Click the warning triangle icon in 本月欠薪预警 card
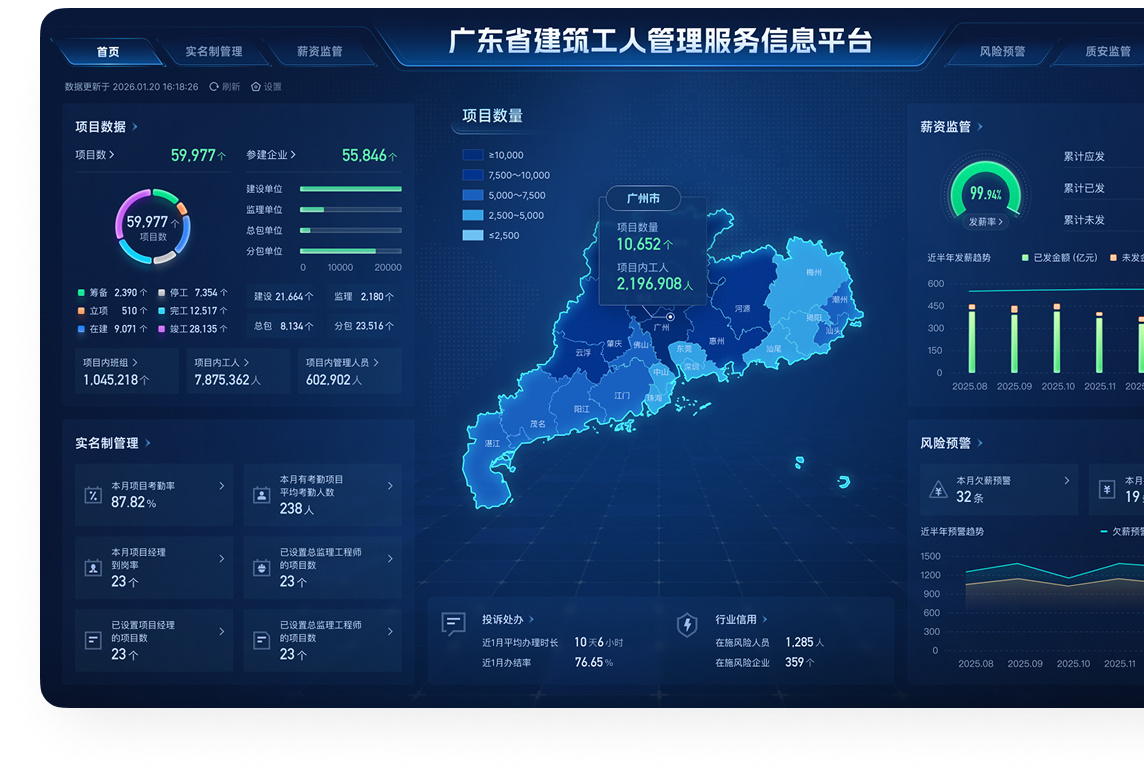The width and height of the screenshot is (1144, 780). pos(936,488)
